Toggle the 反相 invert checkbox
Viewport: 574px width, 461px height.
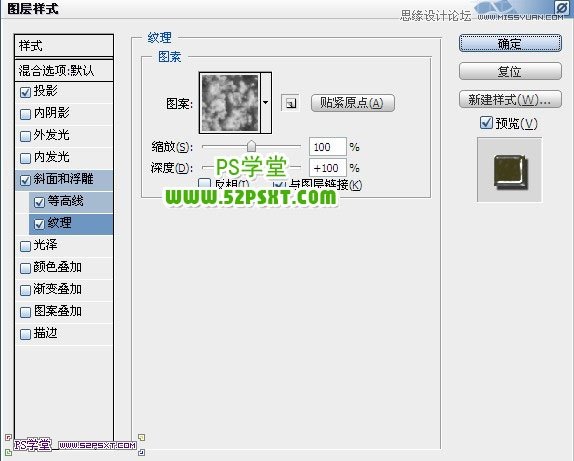(204, 183)
